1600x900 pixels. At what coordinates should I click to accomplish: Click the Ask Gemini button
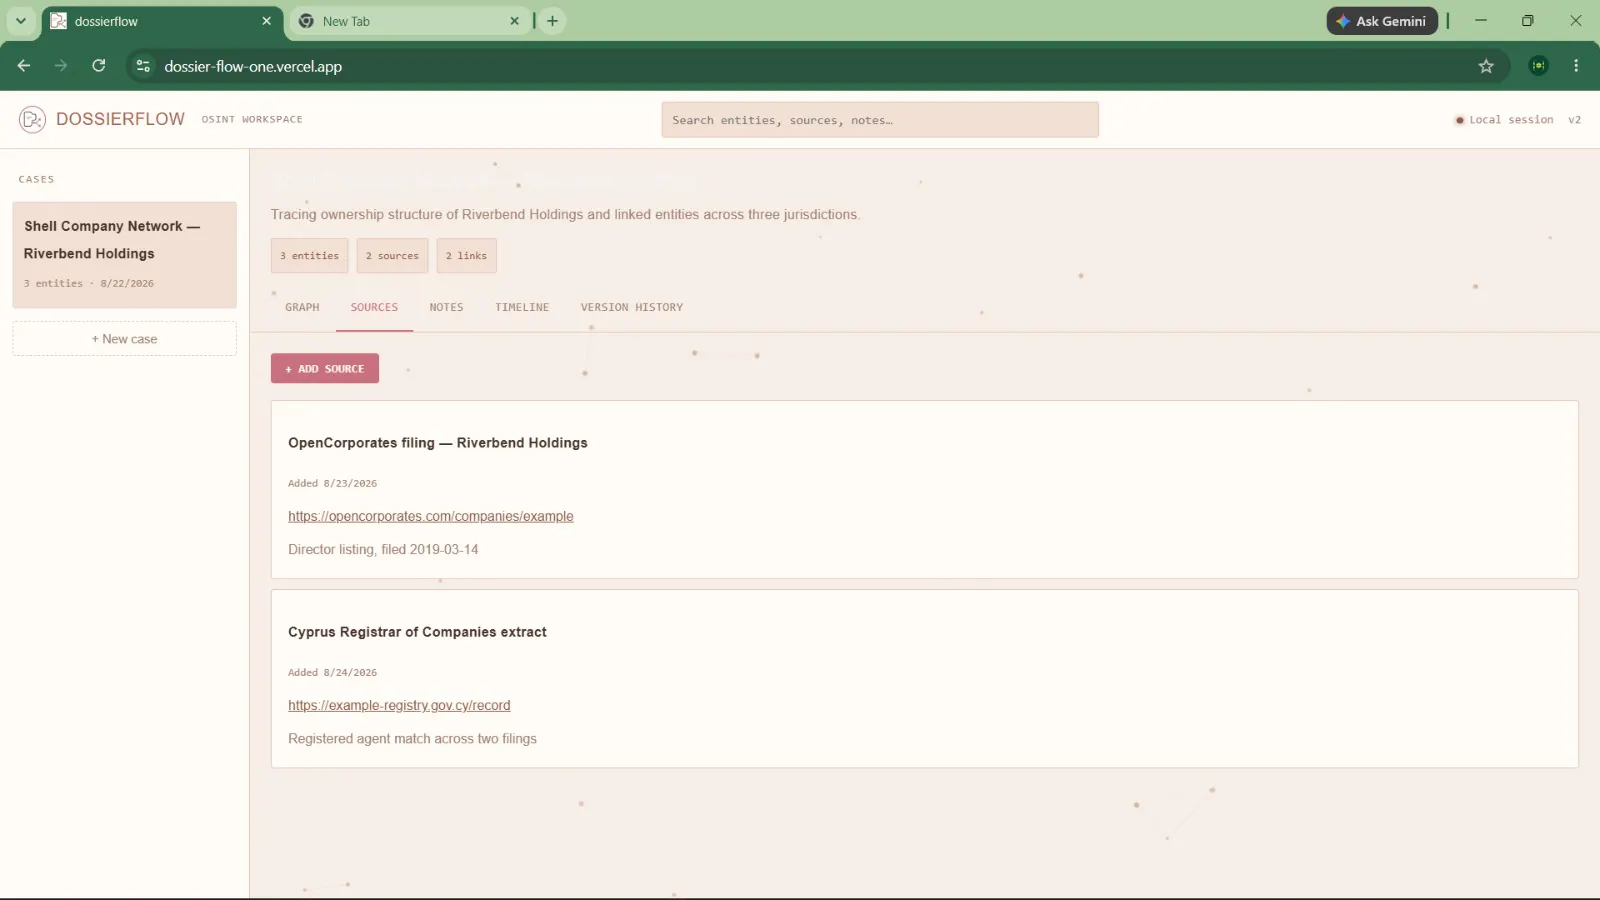pos(1382,21)
